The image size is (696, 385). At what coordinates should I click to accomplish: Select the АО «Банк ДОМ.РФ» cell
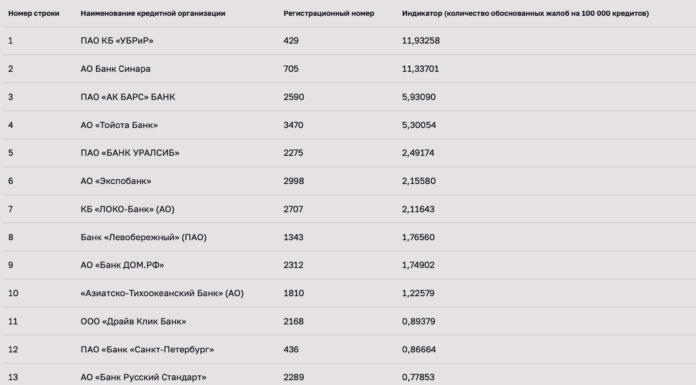tap(122, 265)
